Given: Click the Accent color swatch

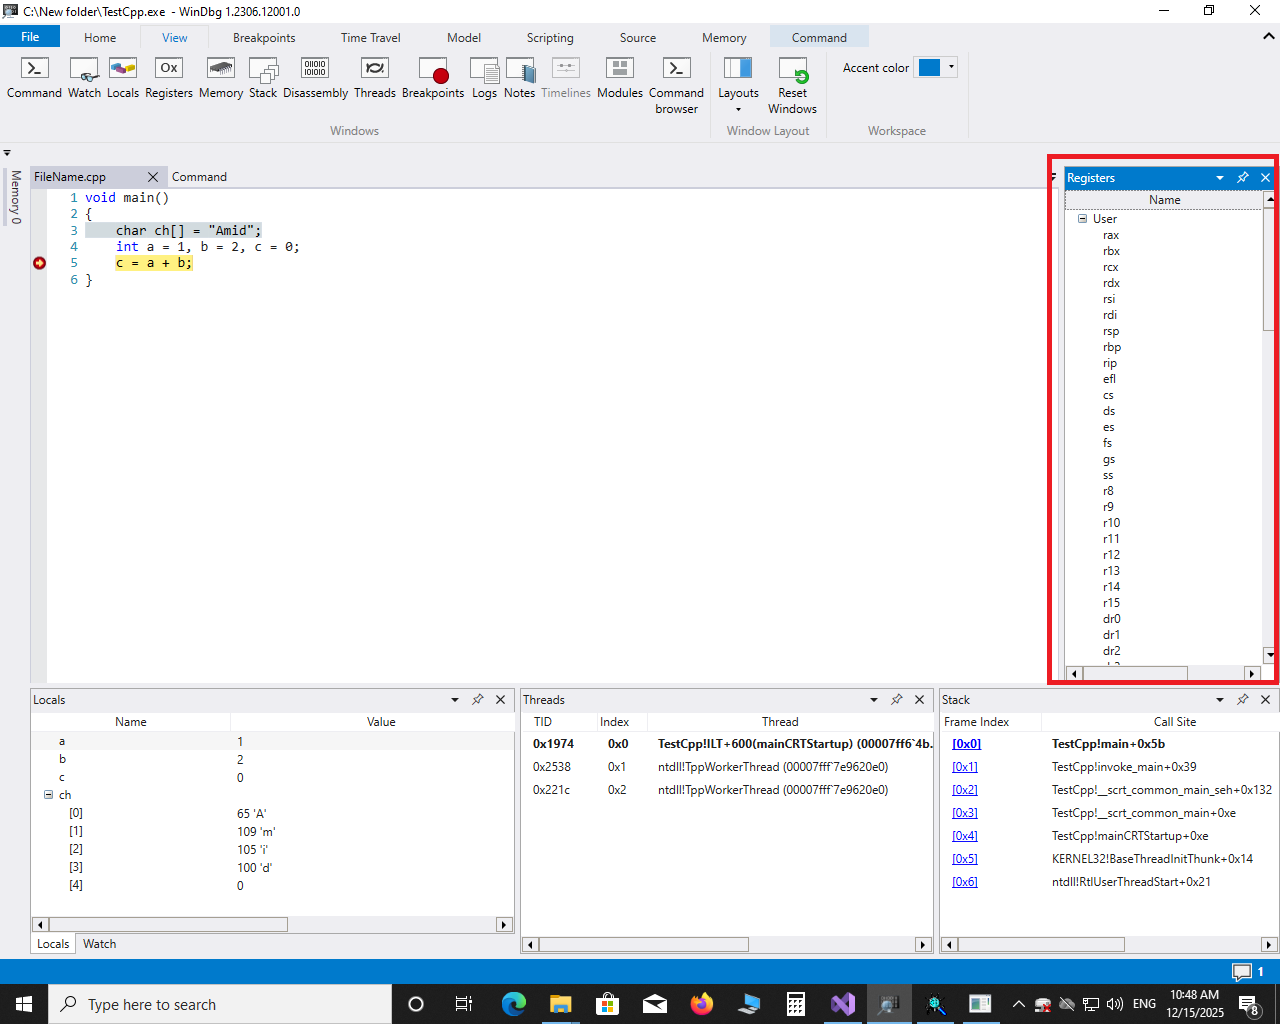Looking at the screenshot, I should pos(929,68).
